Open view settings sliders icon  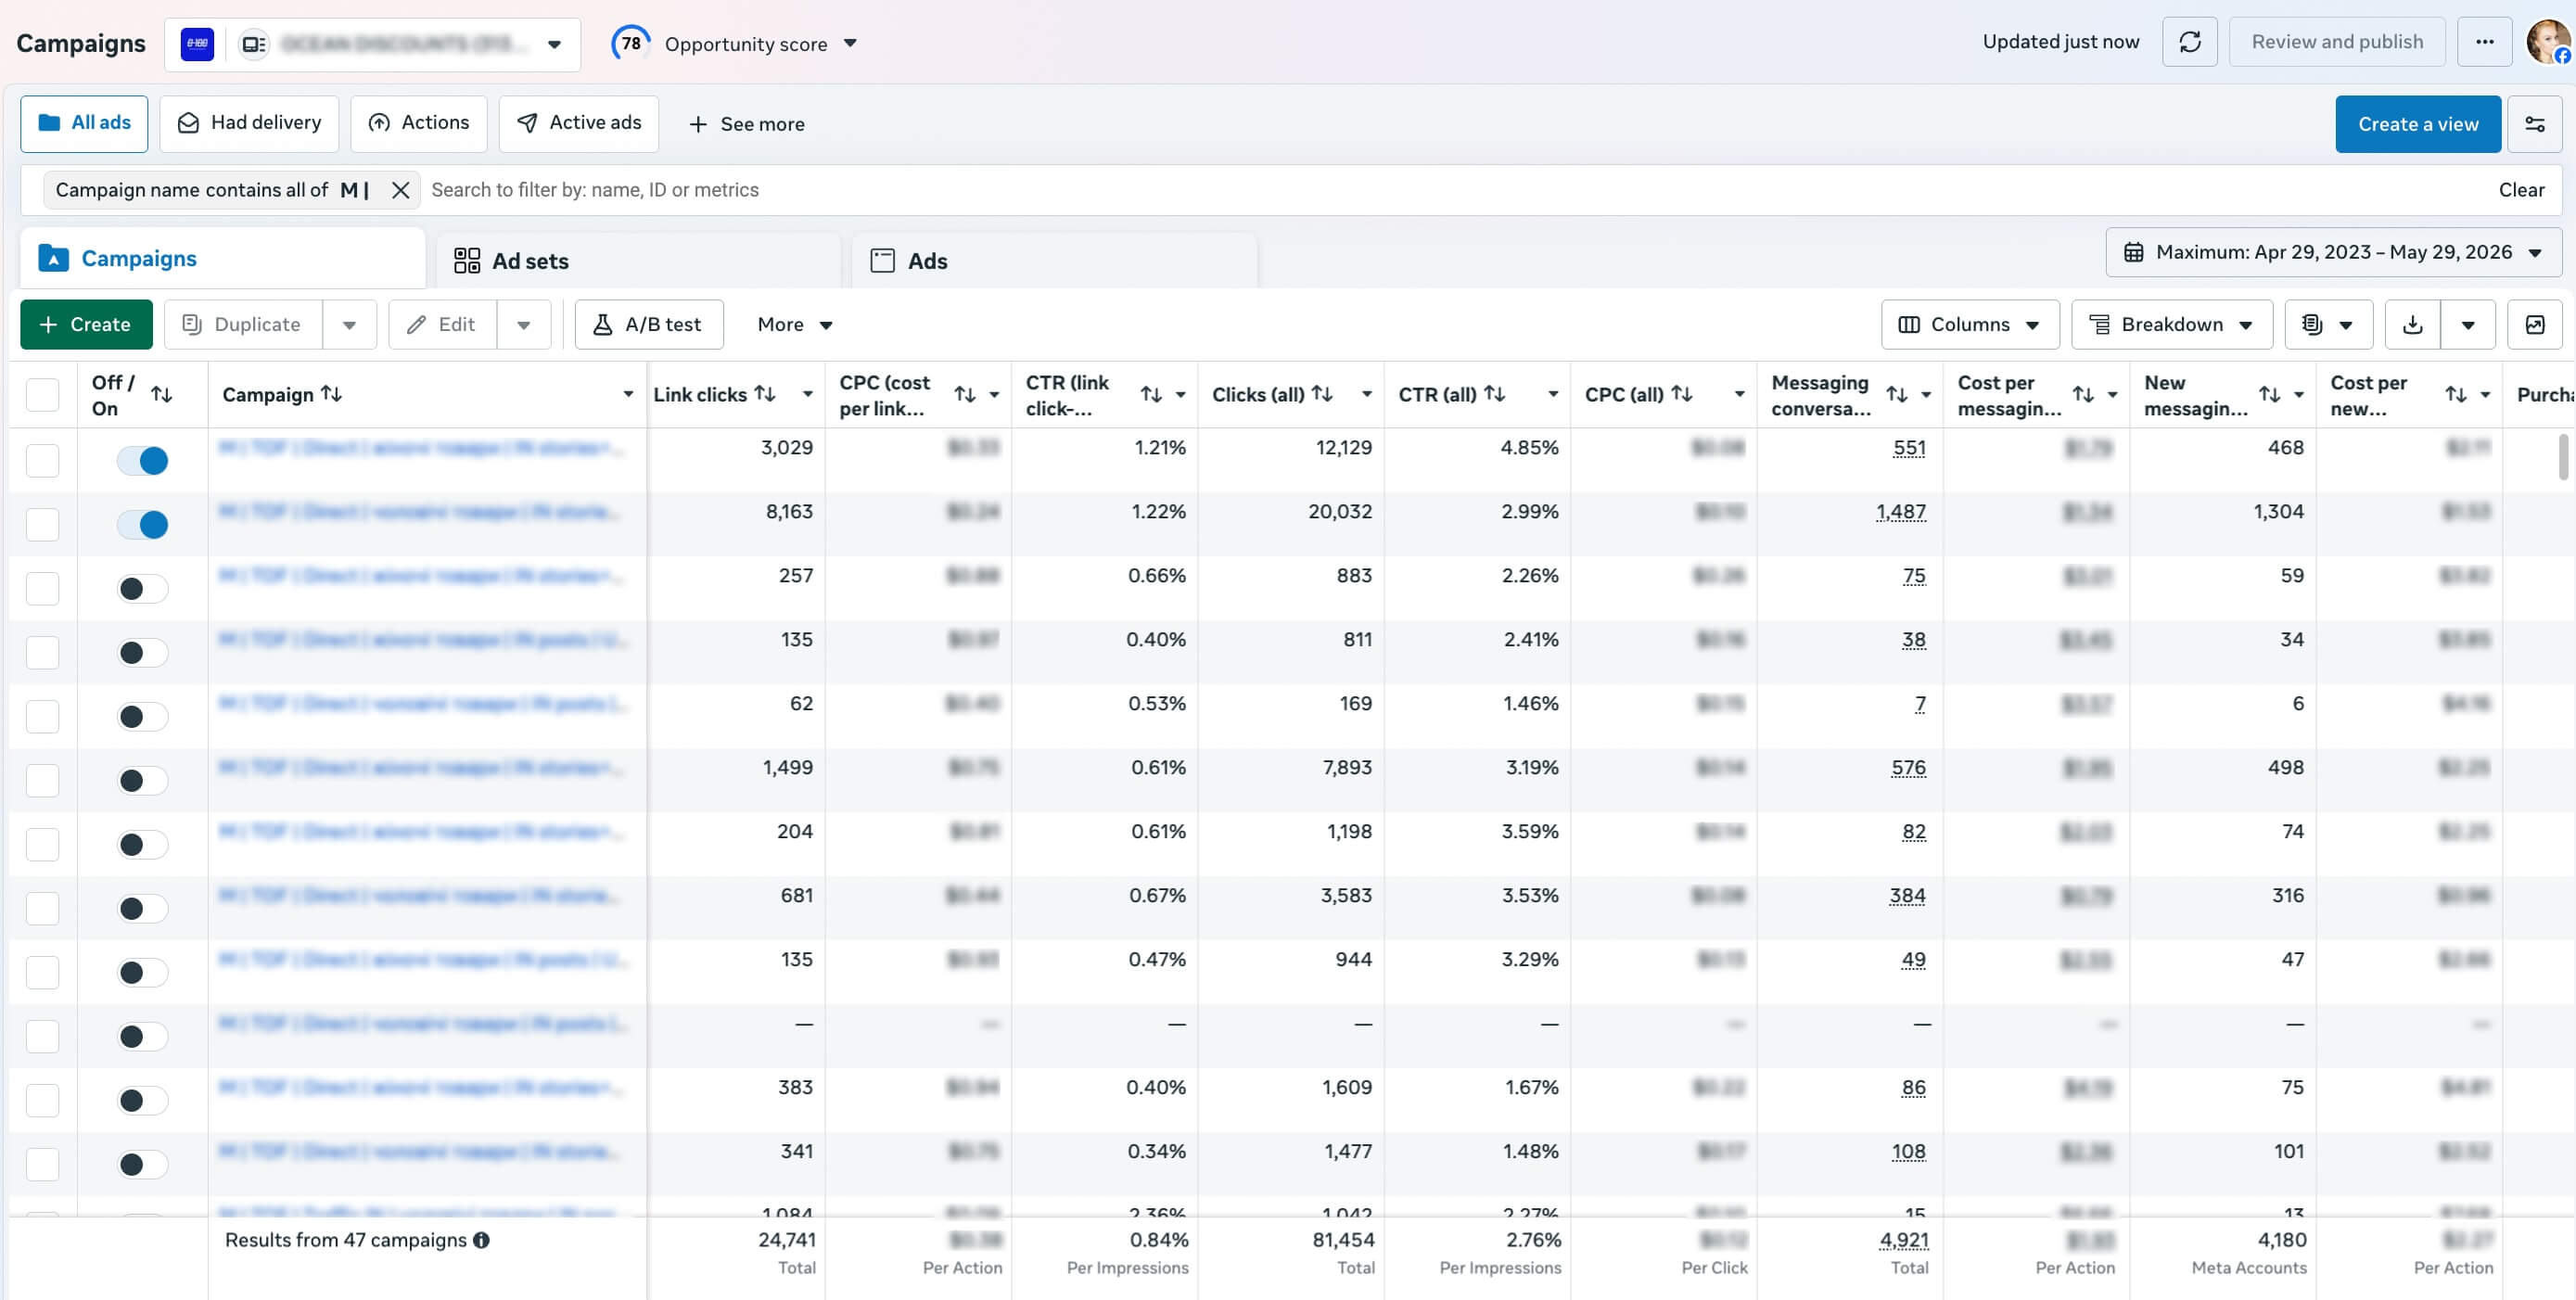pos(2534,124)
